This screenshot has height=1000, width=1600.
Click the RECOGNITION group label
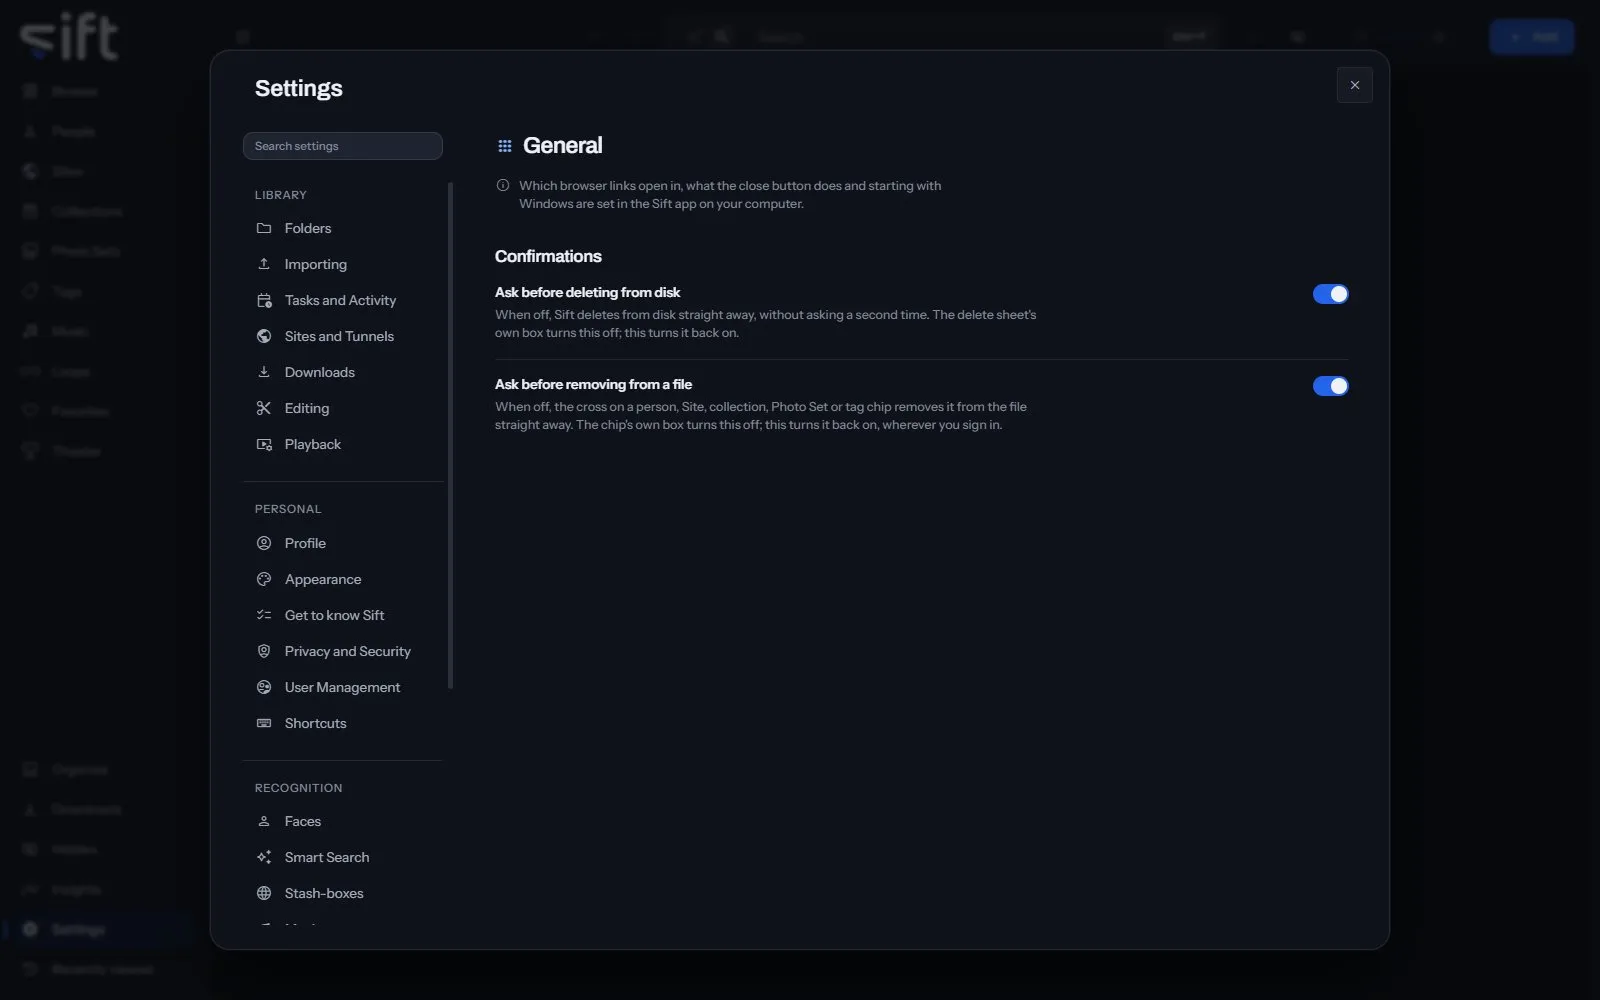(x=299, y=788)
